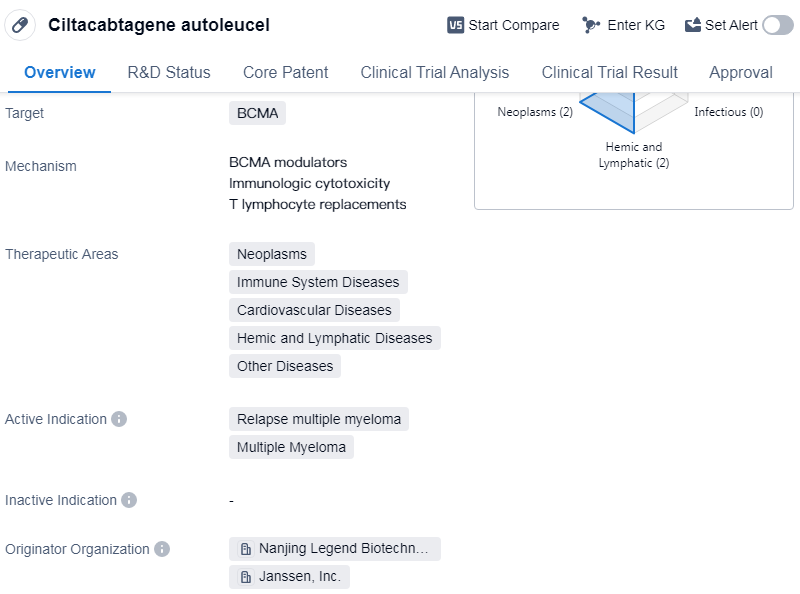
Task: Click Hemic and Lymphatic Diseases tag
Action: (x=334, y=338)
